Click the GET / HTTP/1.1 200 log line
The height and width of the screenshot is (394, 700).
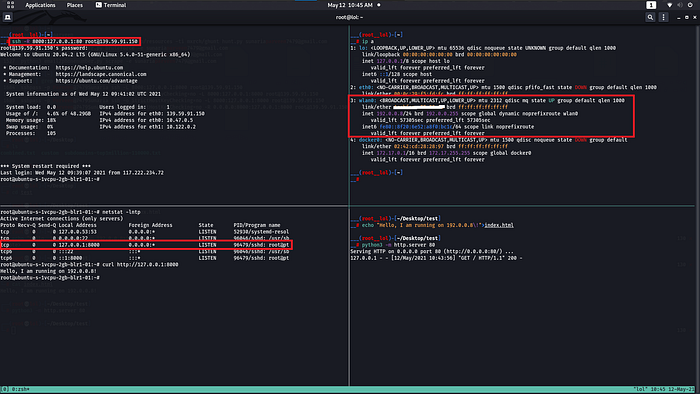[x=436, y=258]
